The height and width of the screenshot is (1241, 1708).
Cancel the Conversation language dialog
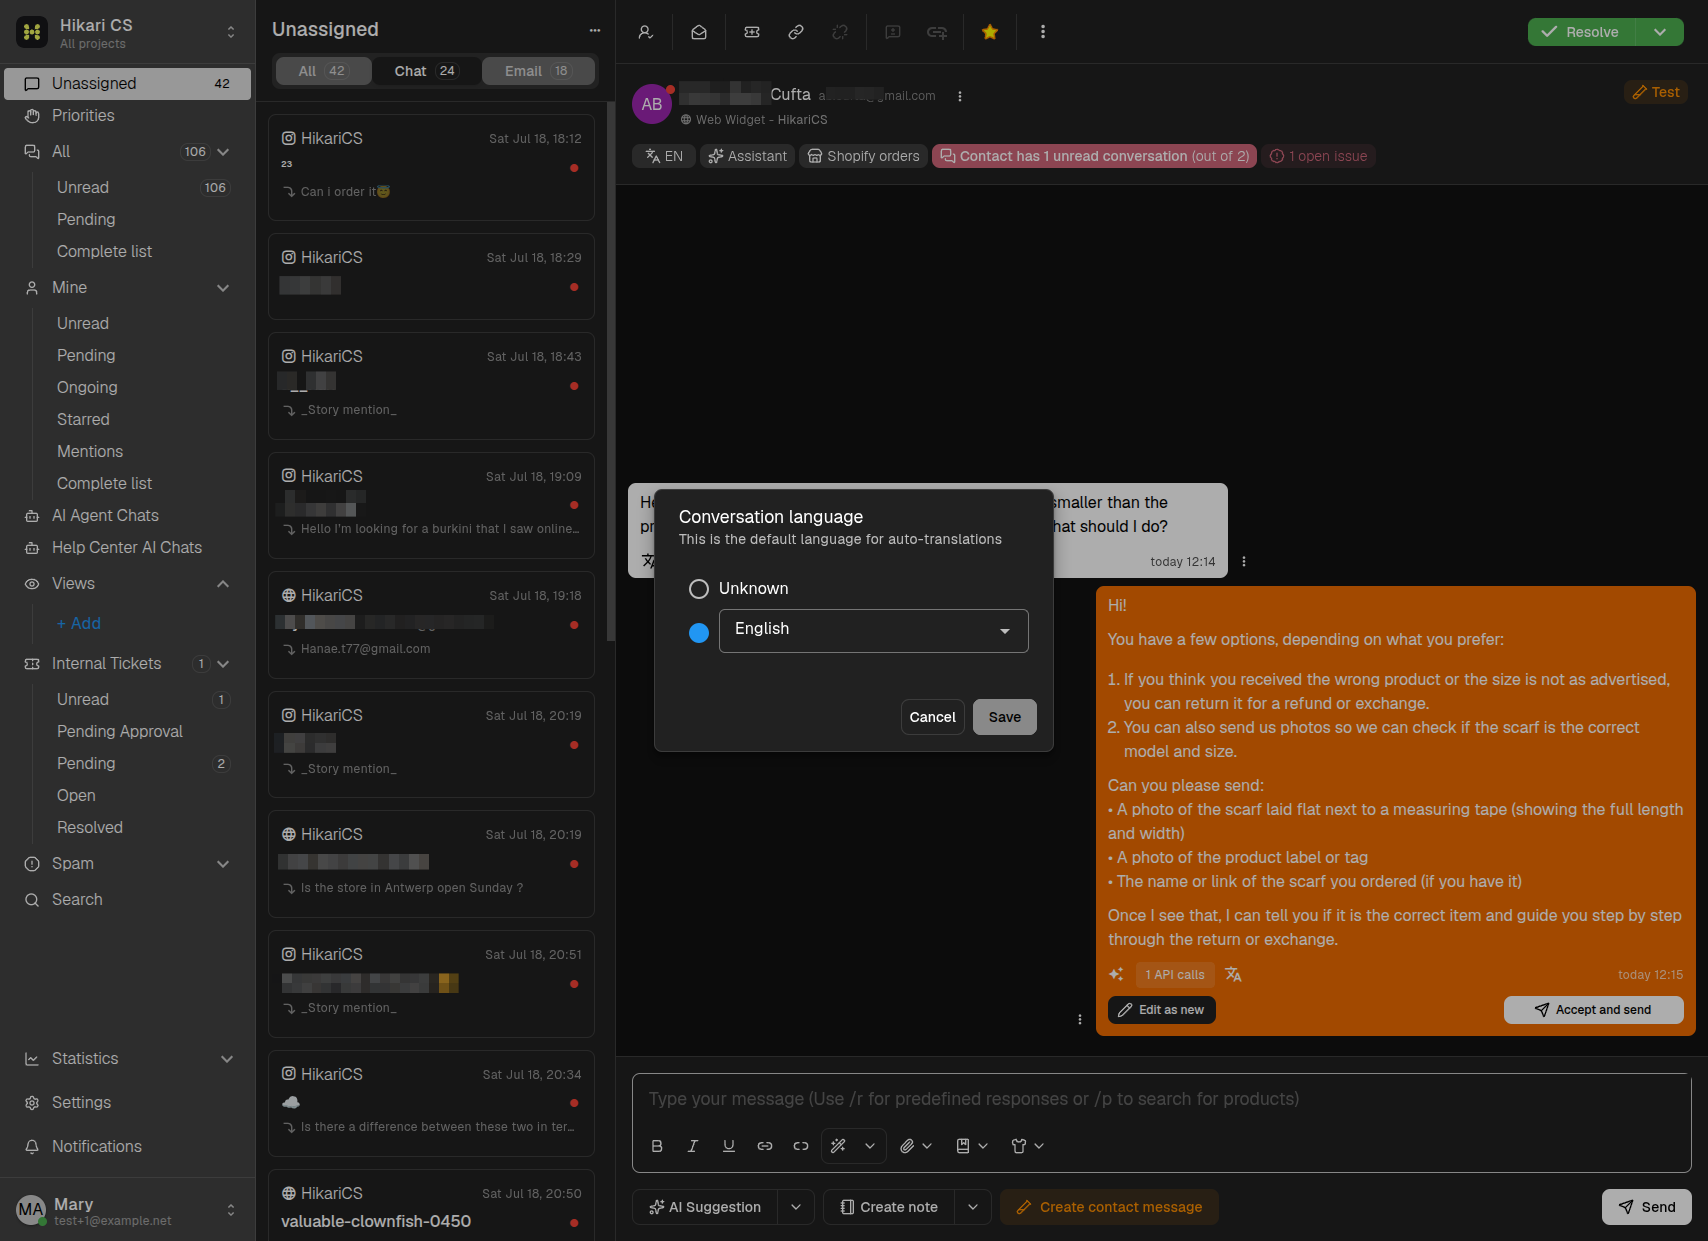pyautogui.click(x=933, y=717)
